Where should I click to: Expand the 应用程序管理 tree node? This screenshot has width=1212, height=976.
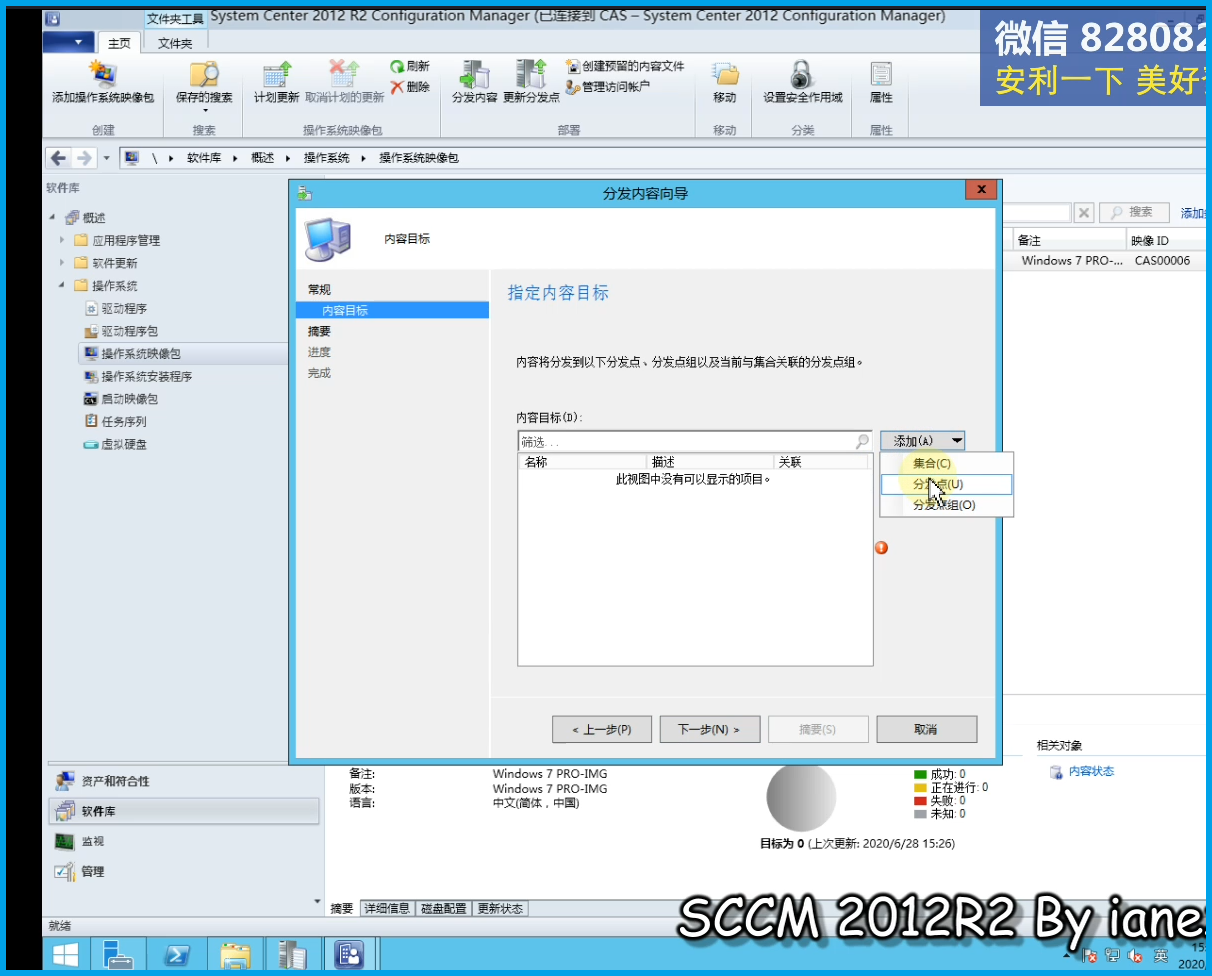tap(62, 240)
